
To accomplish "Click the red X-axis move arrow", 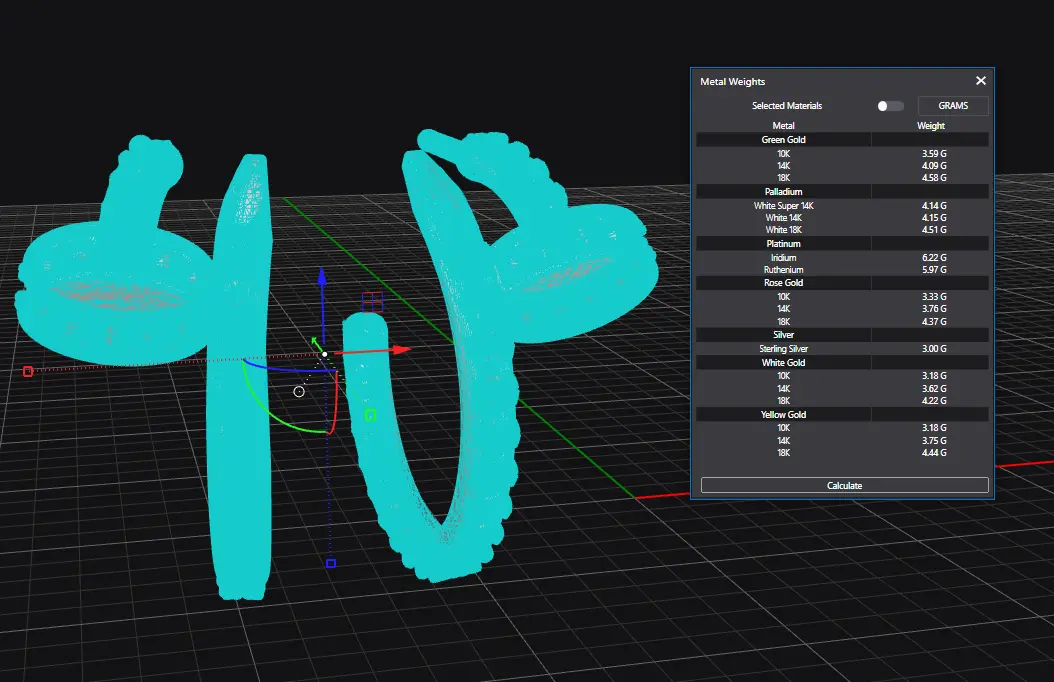I will click(x=400, y=350).
